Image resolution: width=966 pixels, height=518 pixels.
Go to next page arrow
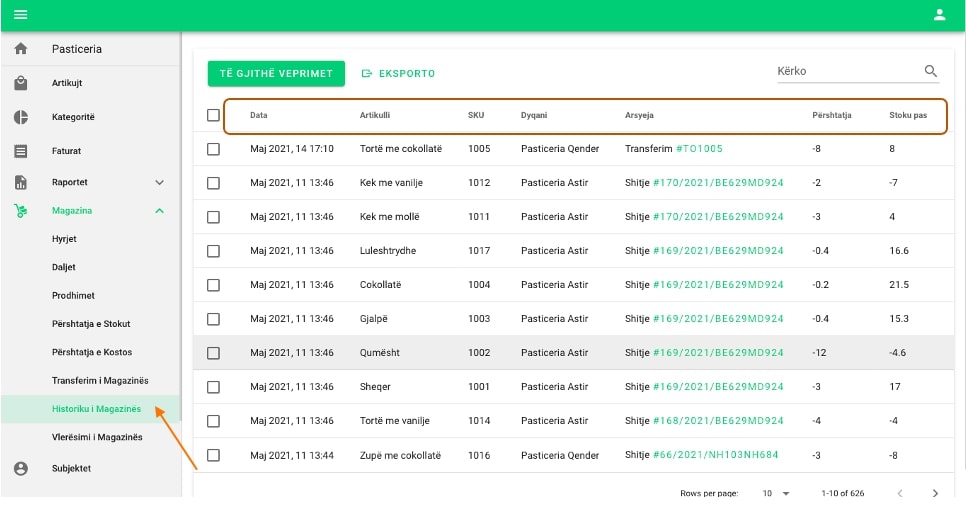pos(935,493)
